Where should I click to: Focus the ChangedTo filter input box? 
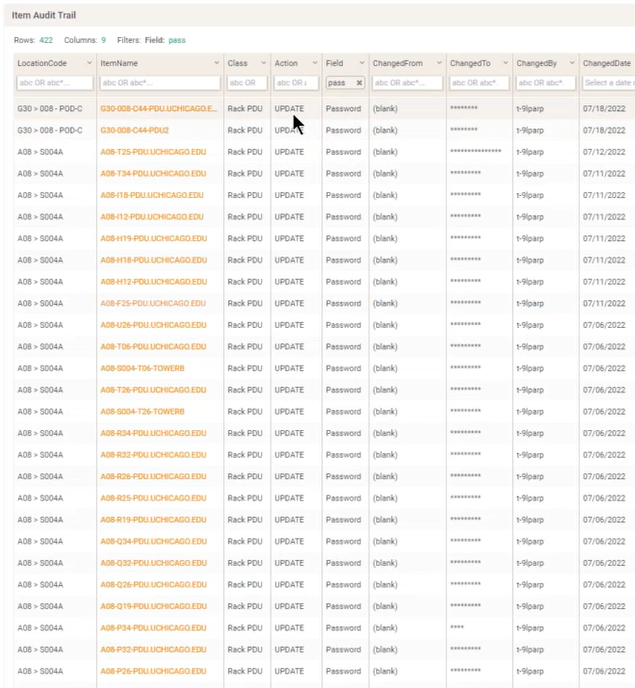479,82
